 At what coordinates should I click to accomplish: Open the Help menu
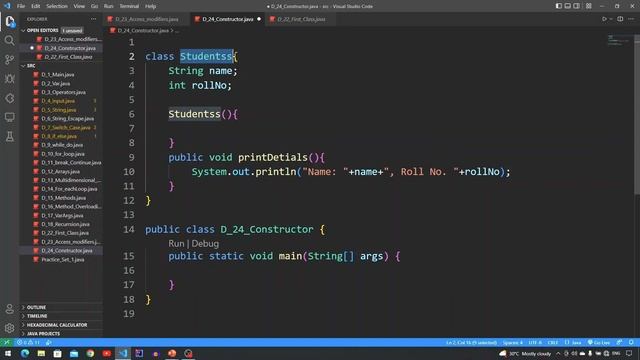pos(150,6)
